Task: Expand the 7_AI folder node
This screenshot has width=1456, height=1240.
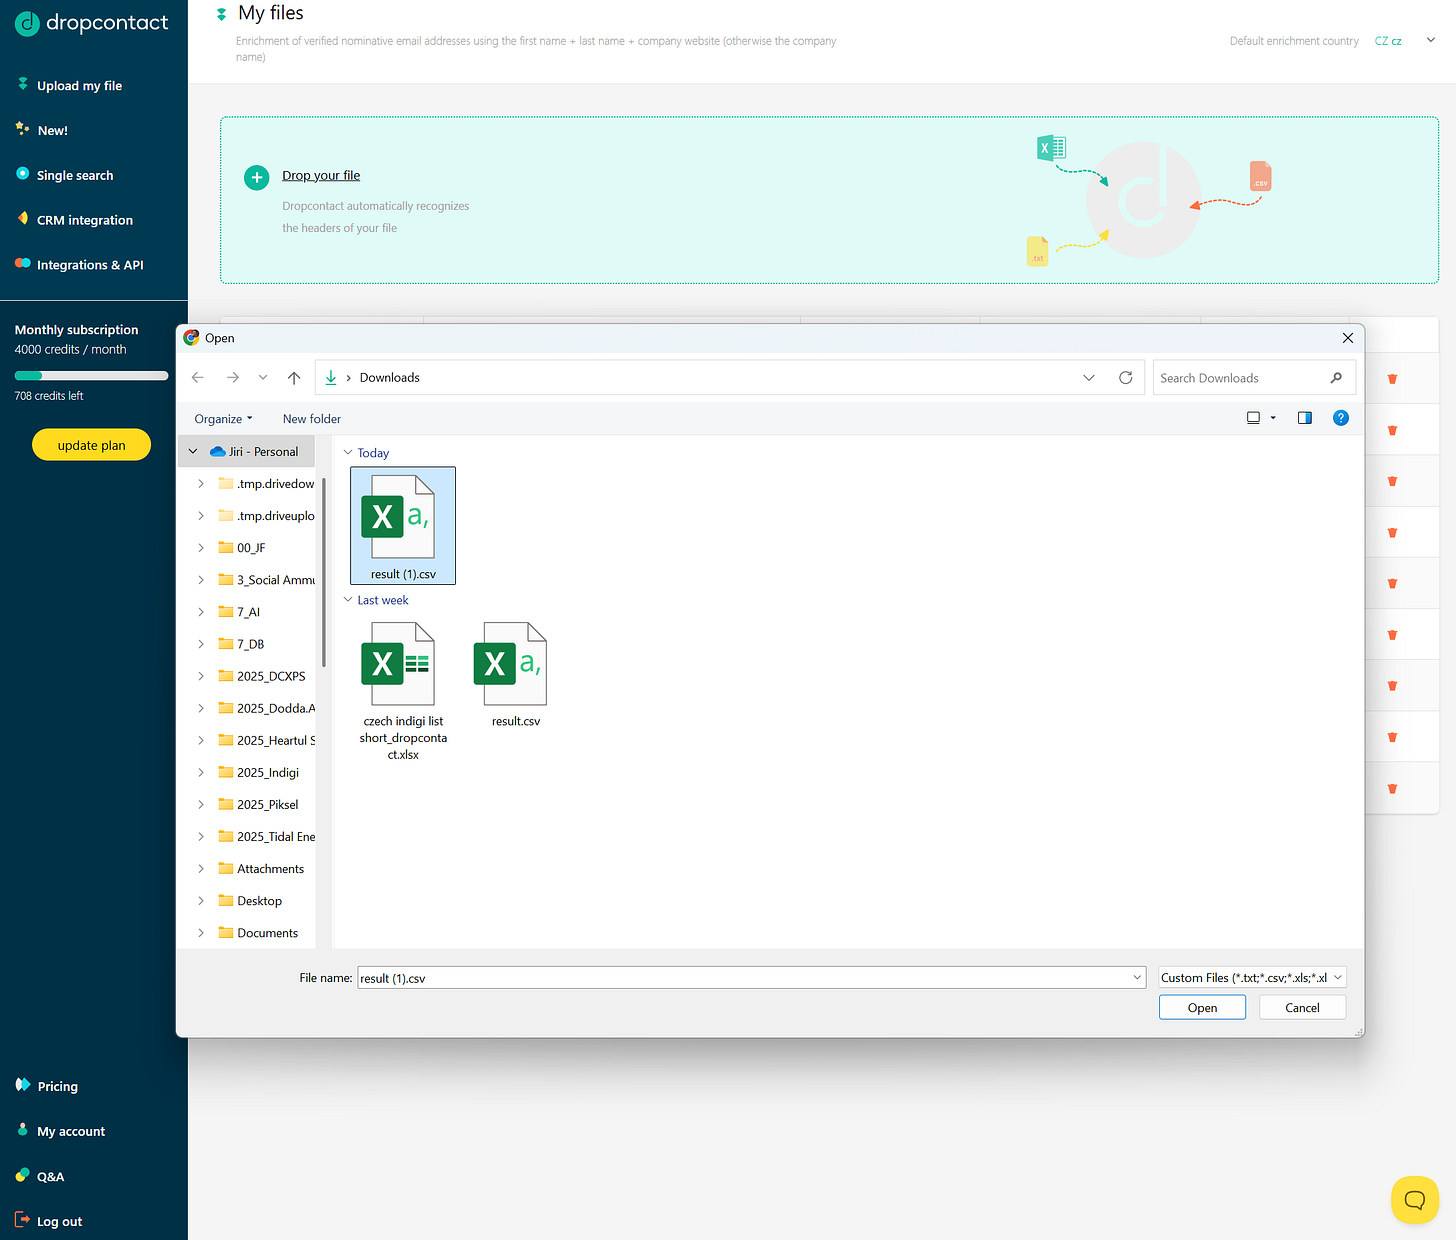Action: coord(201,612)
